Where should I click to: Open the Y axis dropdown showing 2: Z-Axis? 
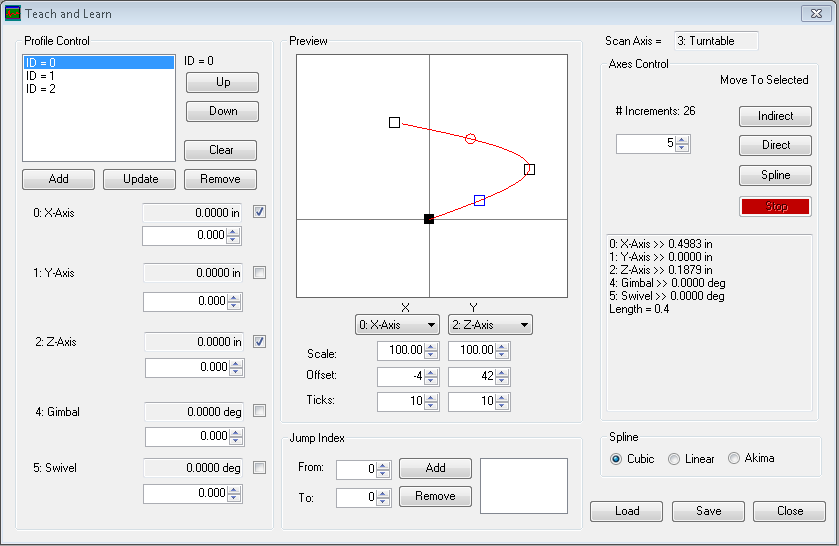(490, 325)
